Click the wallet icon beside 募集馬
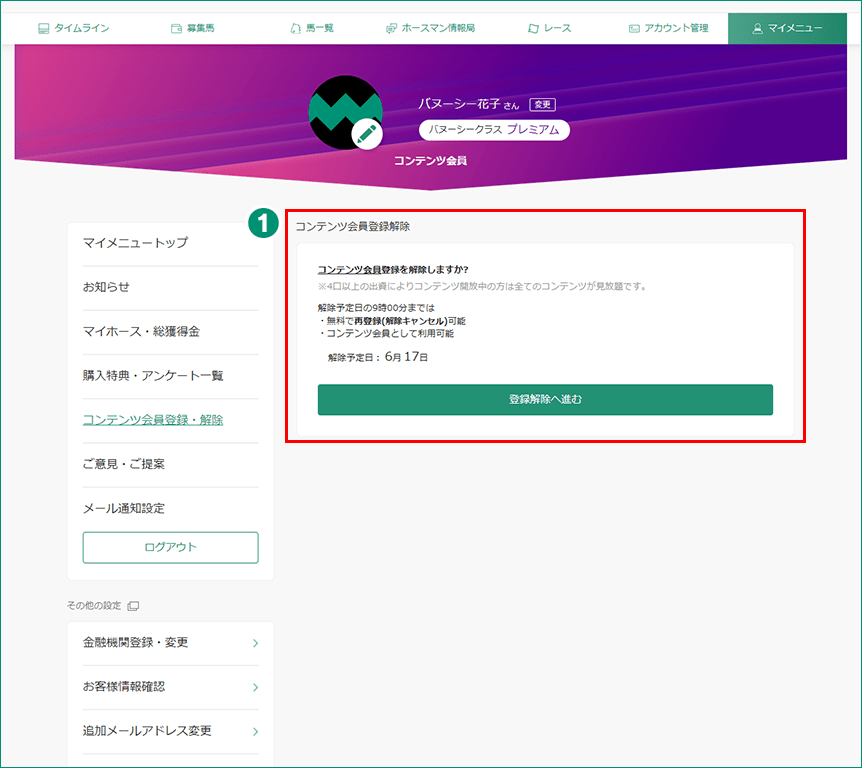Screen dimensions: 862x768 click(x=176, y=29)
